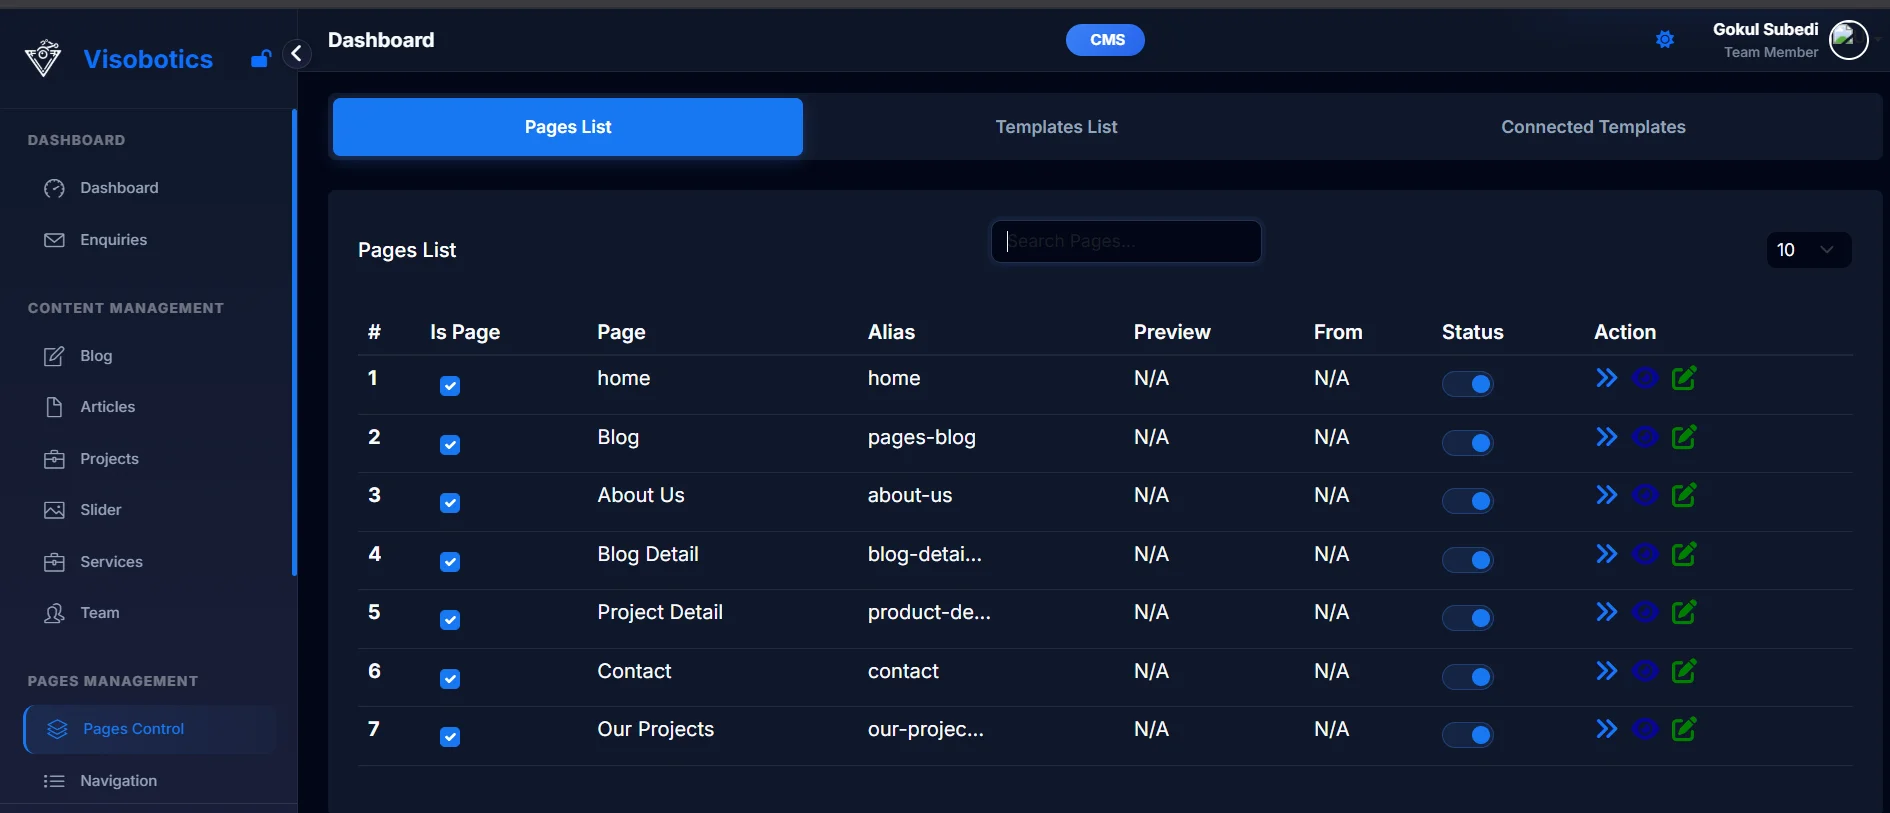
Task: Click the unlock padlock icon beside Visobotics
Action: (260, 59)
